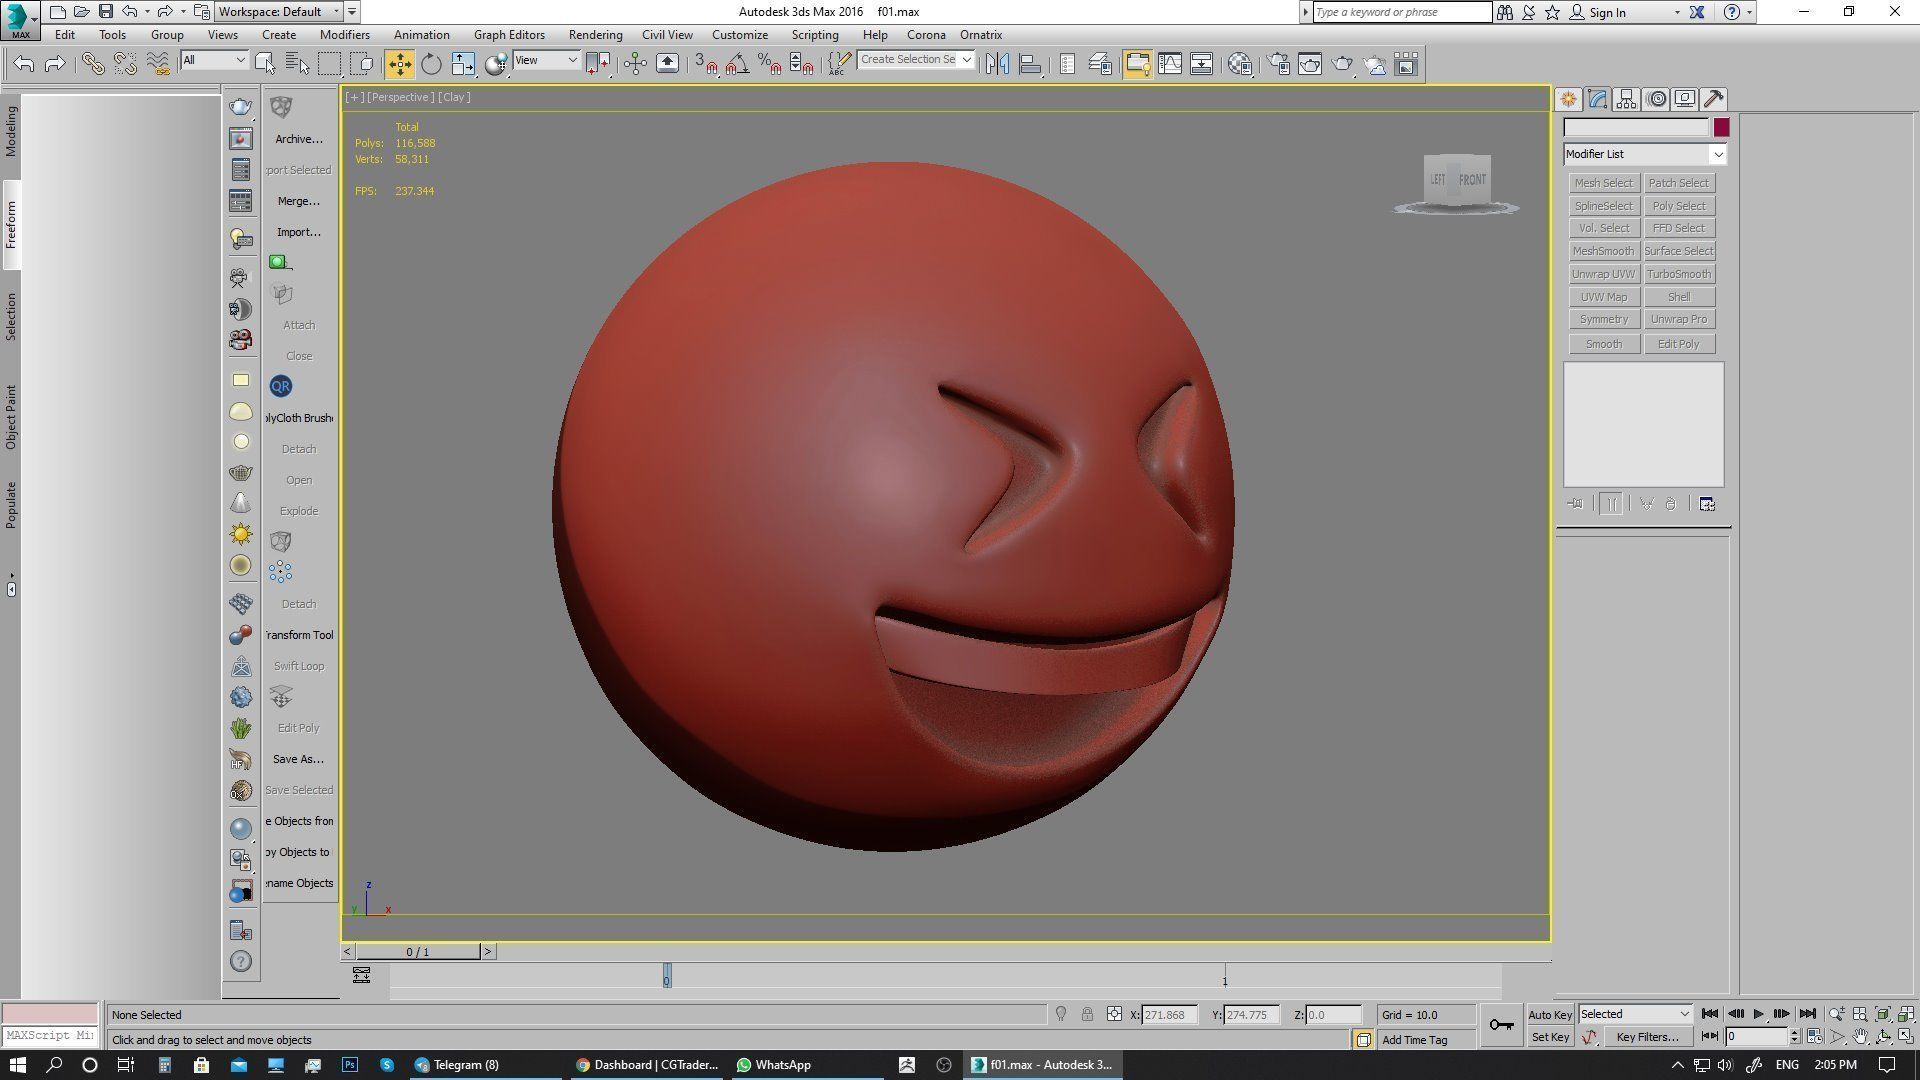This screenshot has height=1080, width=1920.
Task: Select the Freeform ribbon tab
Action: [x=11, y=224]
